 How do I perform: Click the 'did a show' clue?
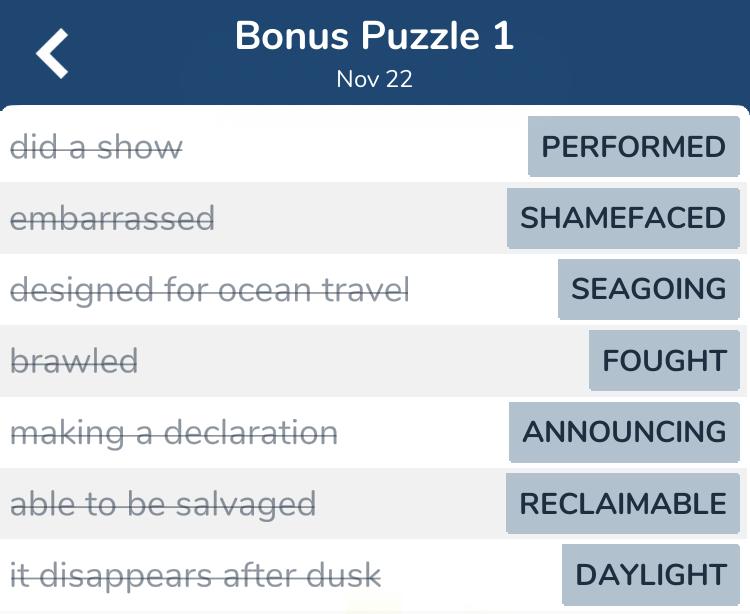click(x=96, y=147)
